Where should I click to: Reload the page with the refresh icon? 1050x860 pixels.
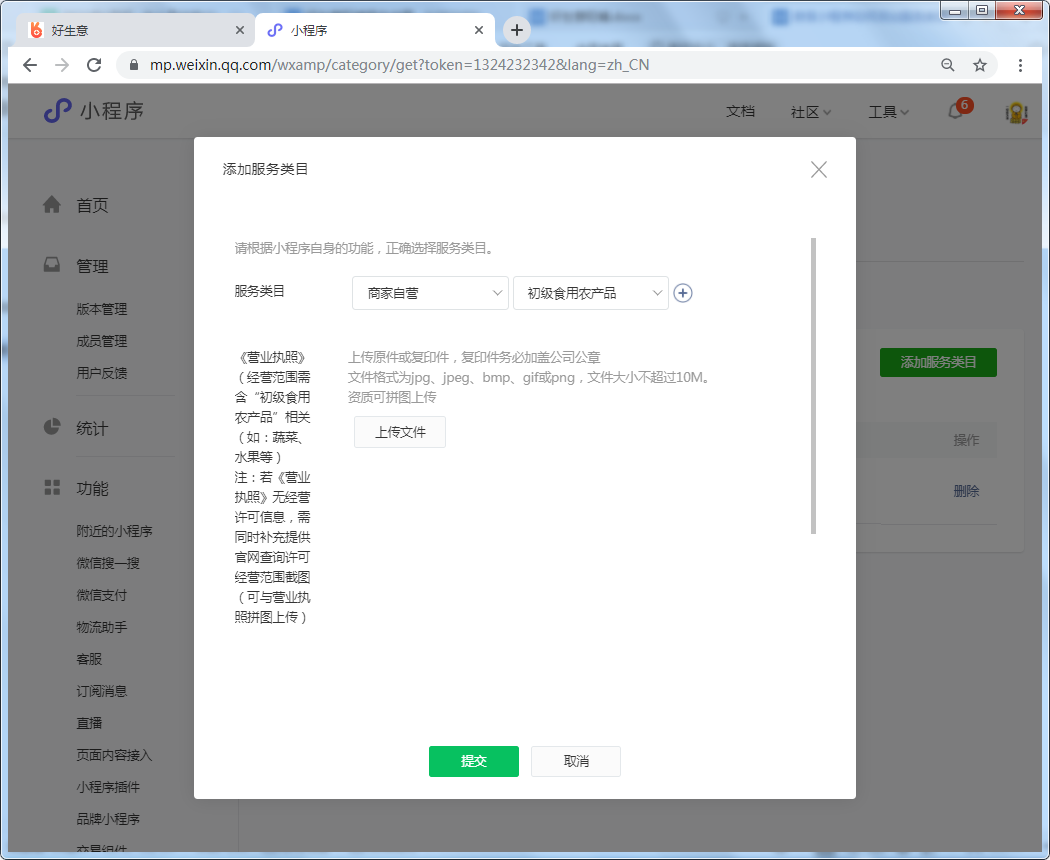pyautogui.click(x=94, y=65)
